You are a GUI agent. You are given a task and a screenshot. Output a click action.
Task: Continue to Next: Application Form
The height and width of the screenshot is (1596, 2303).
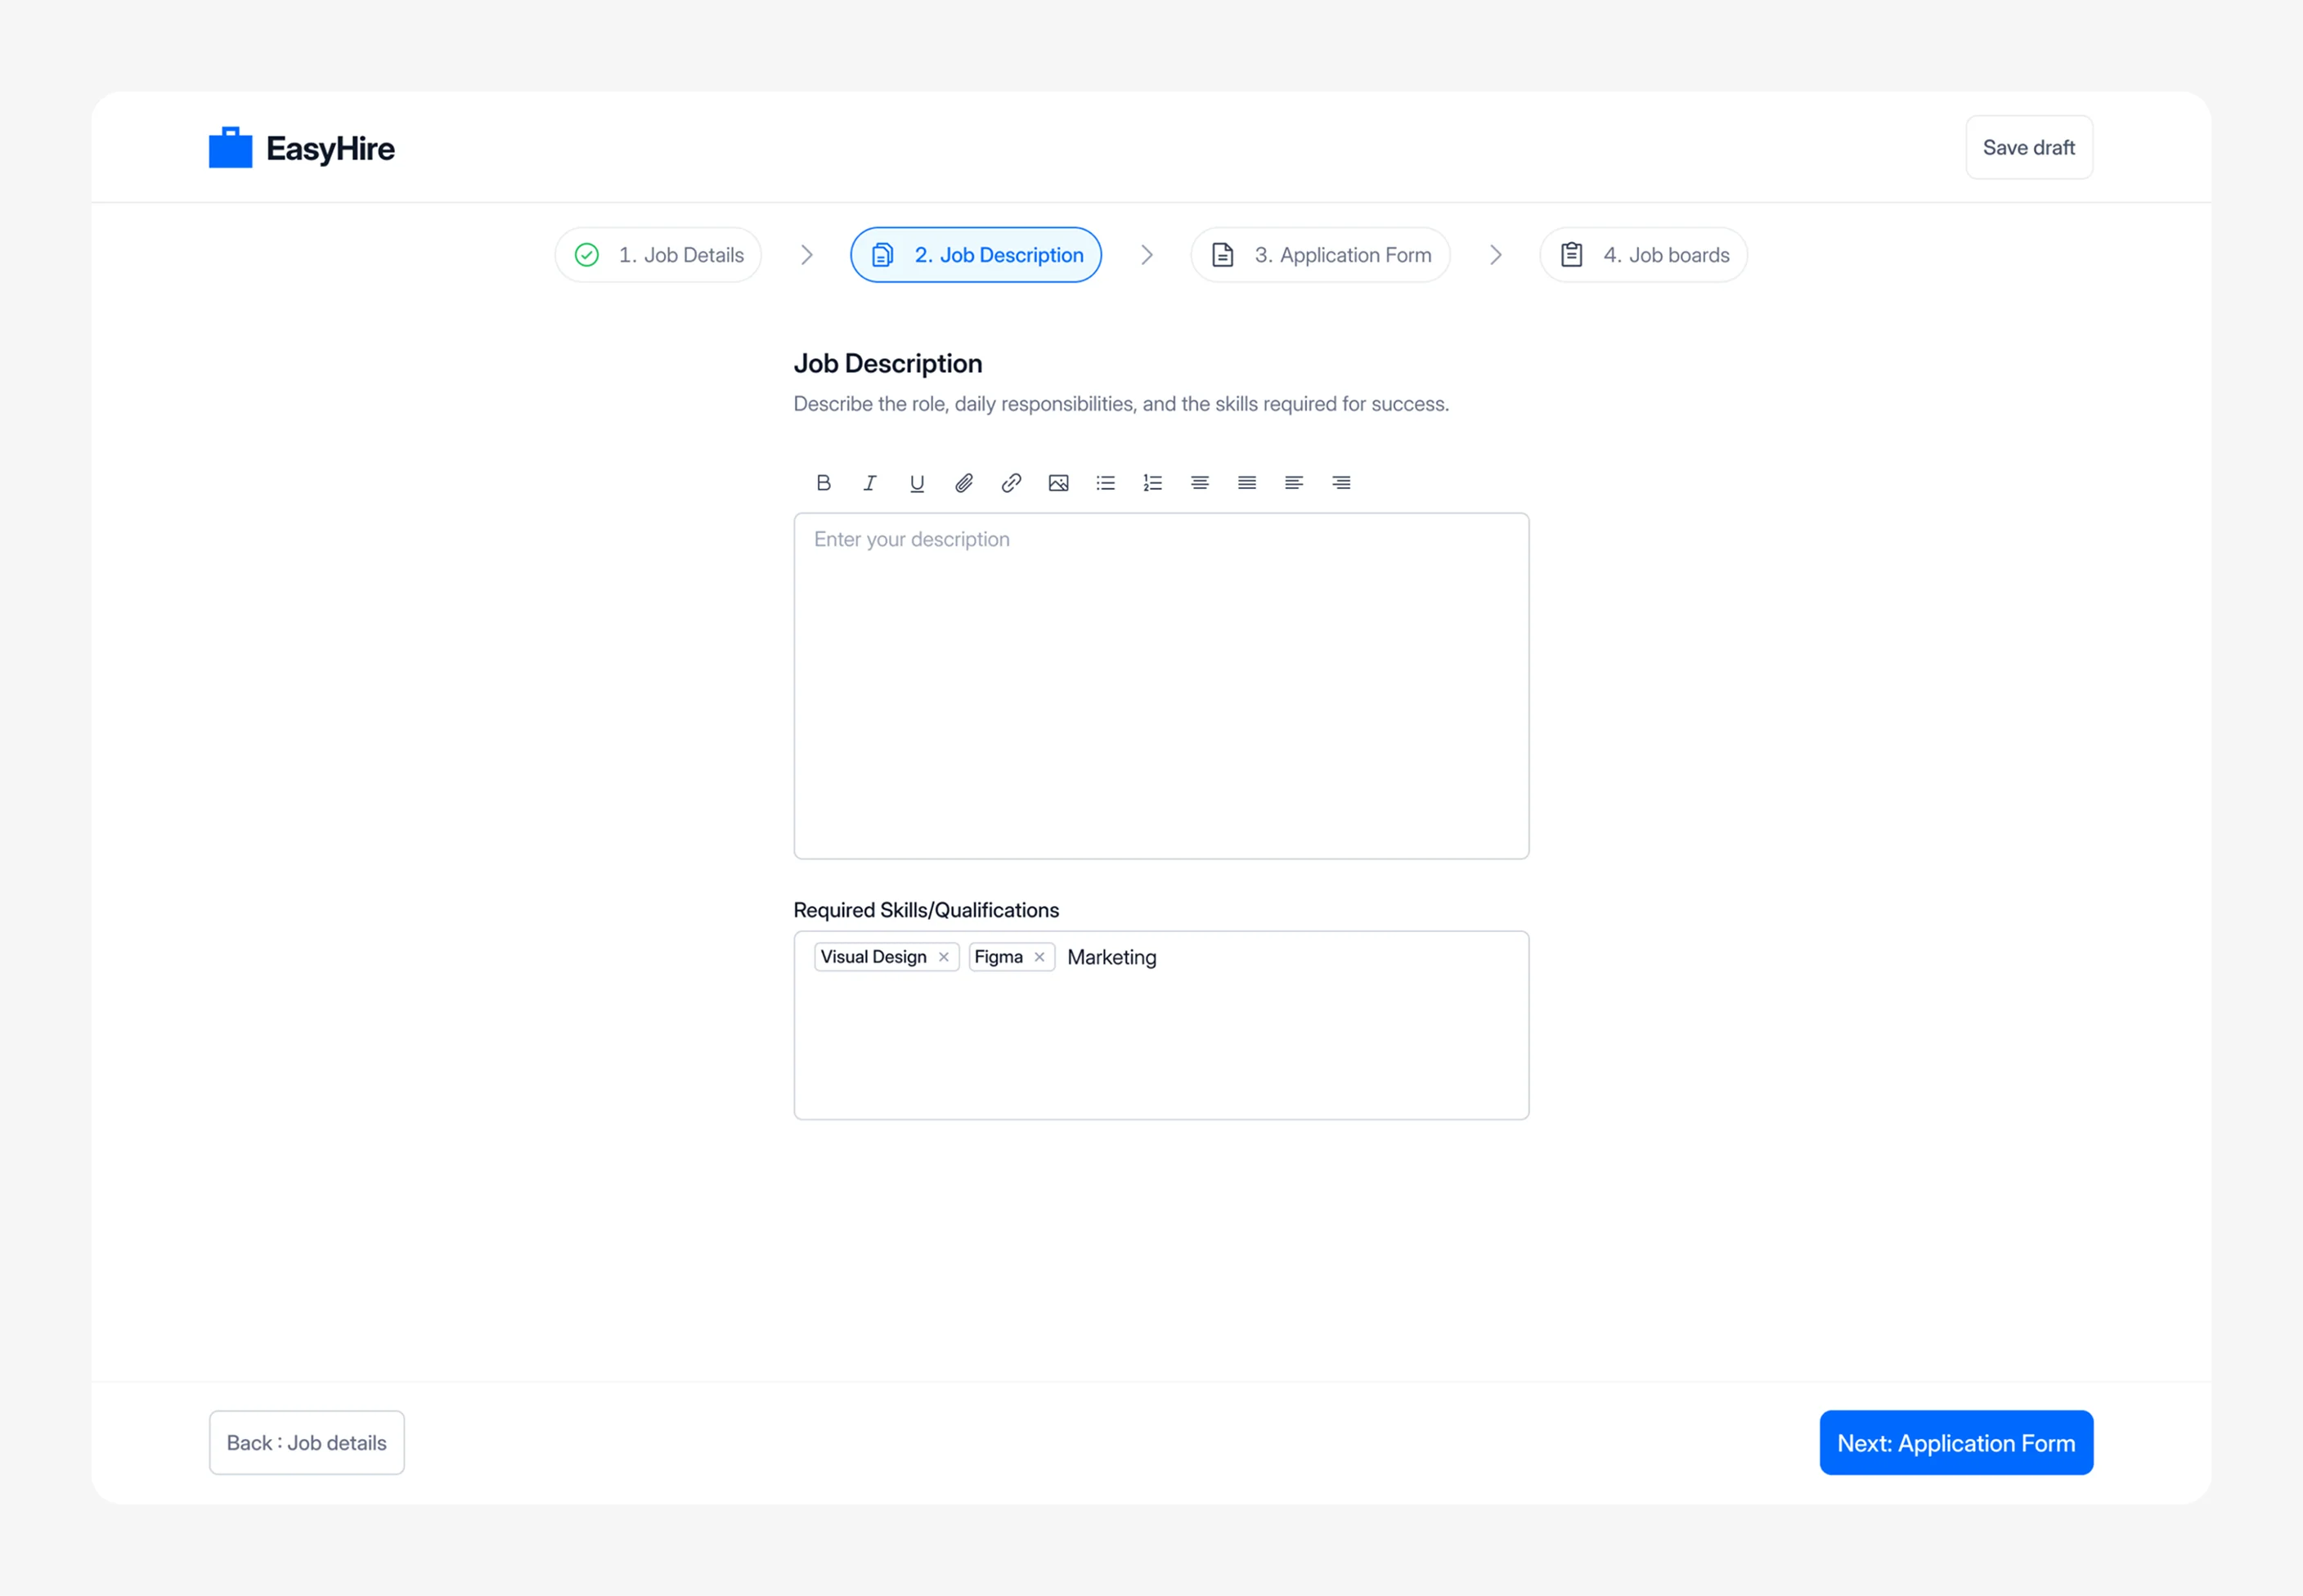1956,1443
